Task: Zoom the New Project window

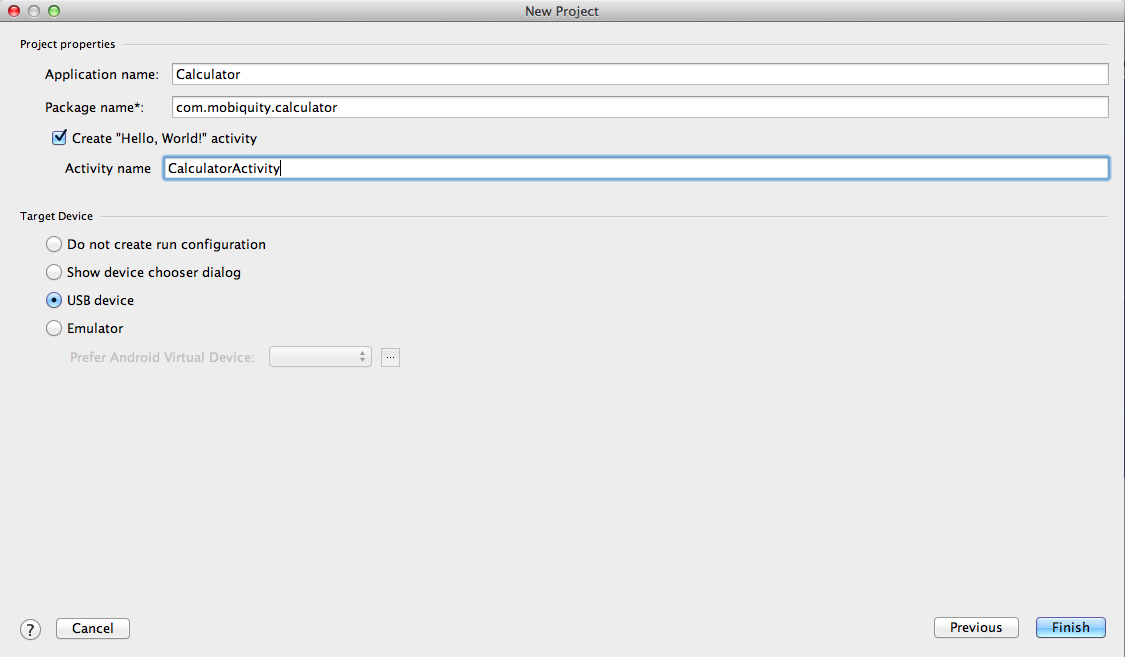Action: click(x=54, y=11)
